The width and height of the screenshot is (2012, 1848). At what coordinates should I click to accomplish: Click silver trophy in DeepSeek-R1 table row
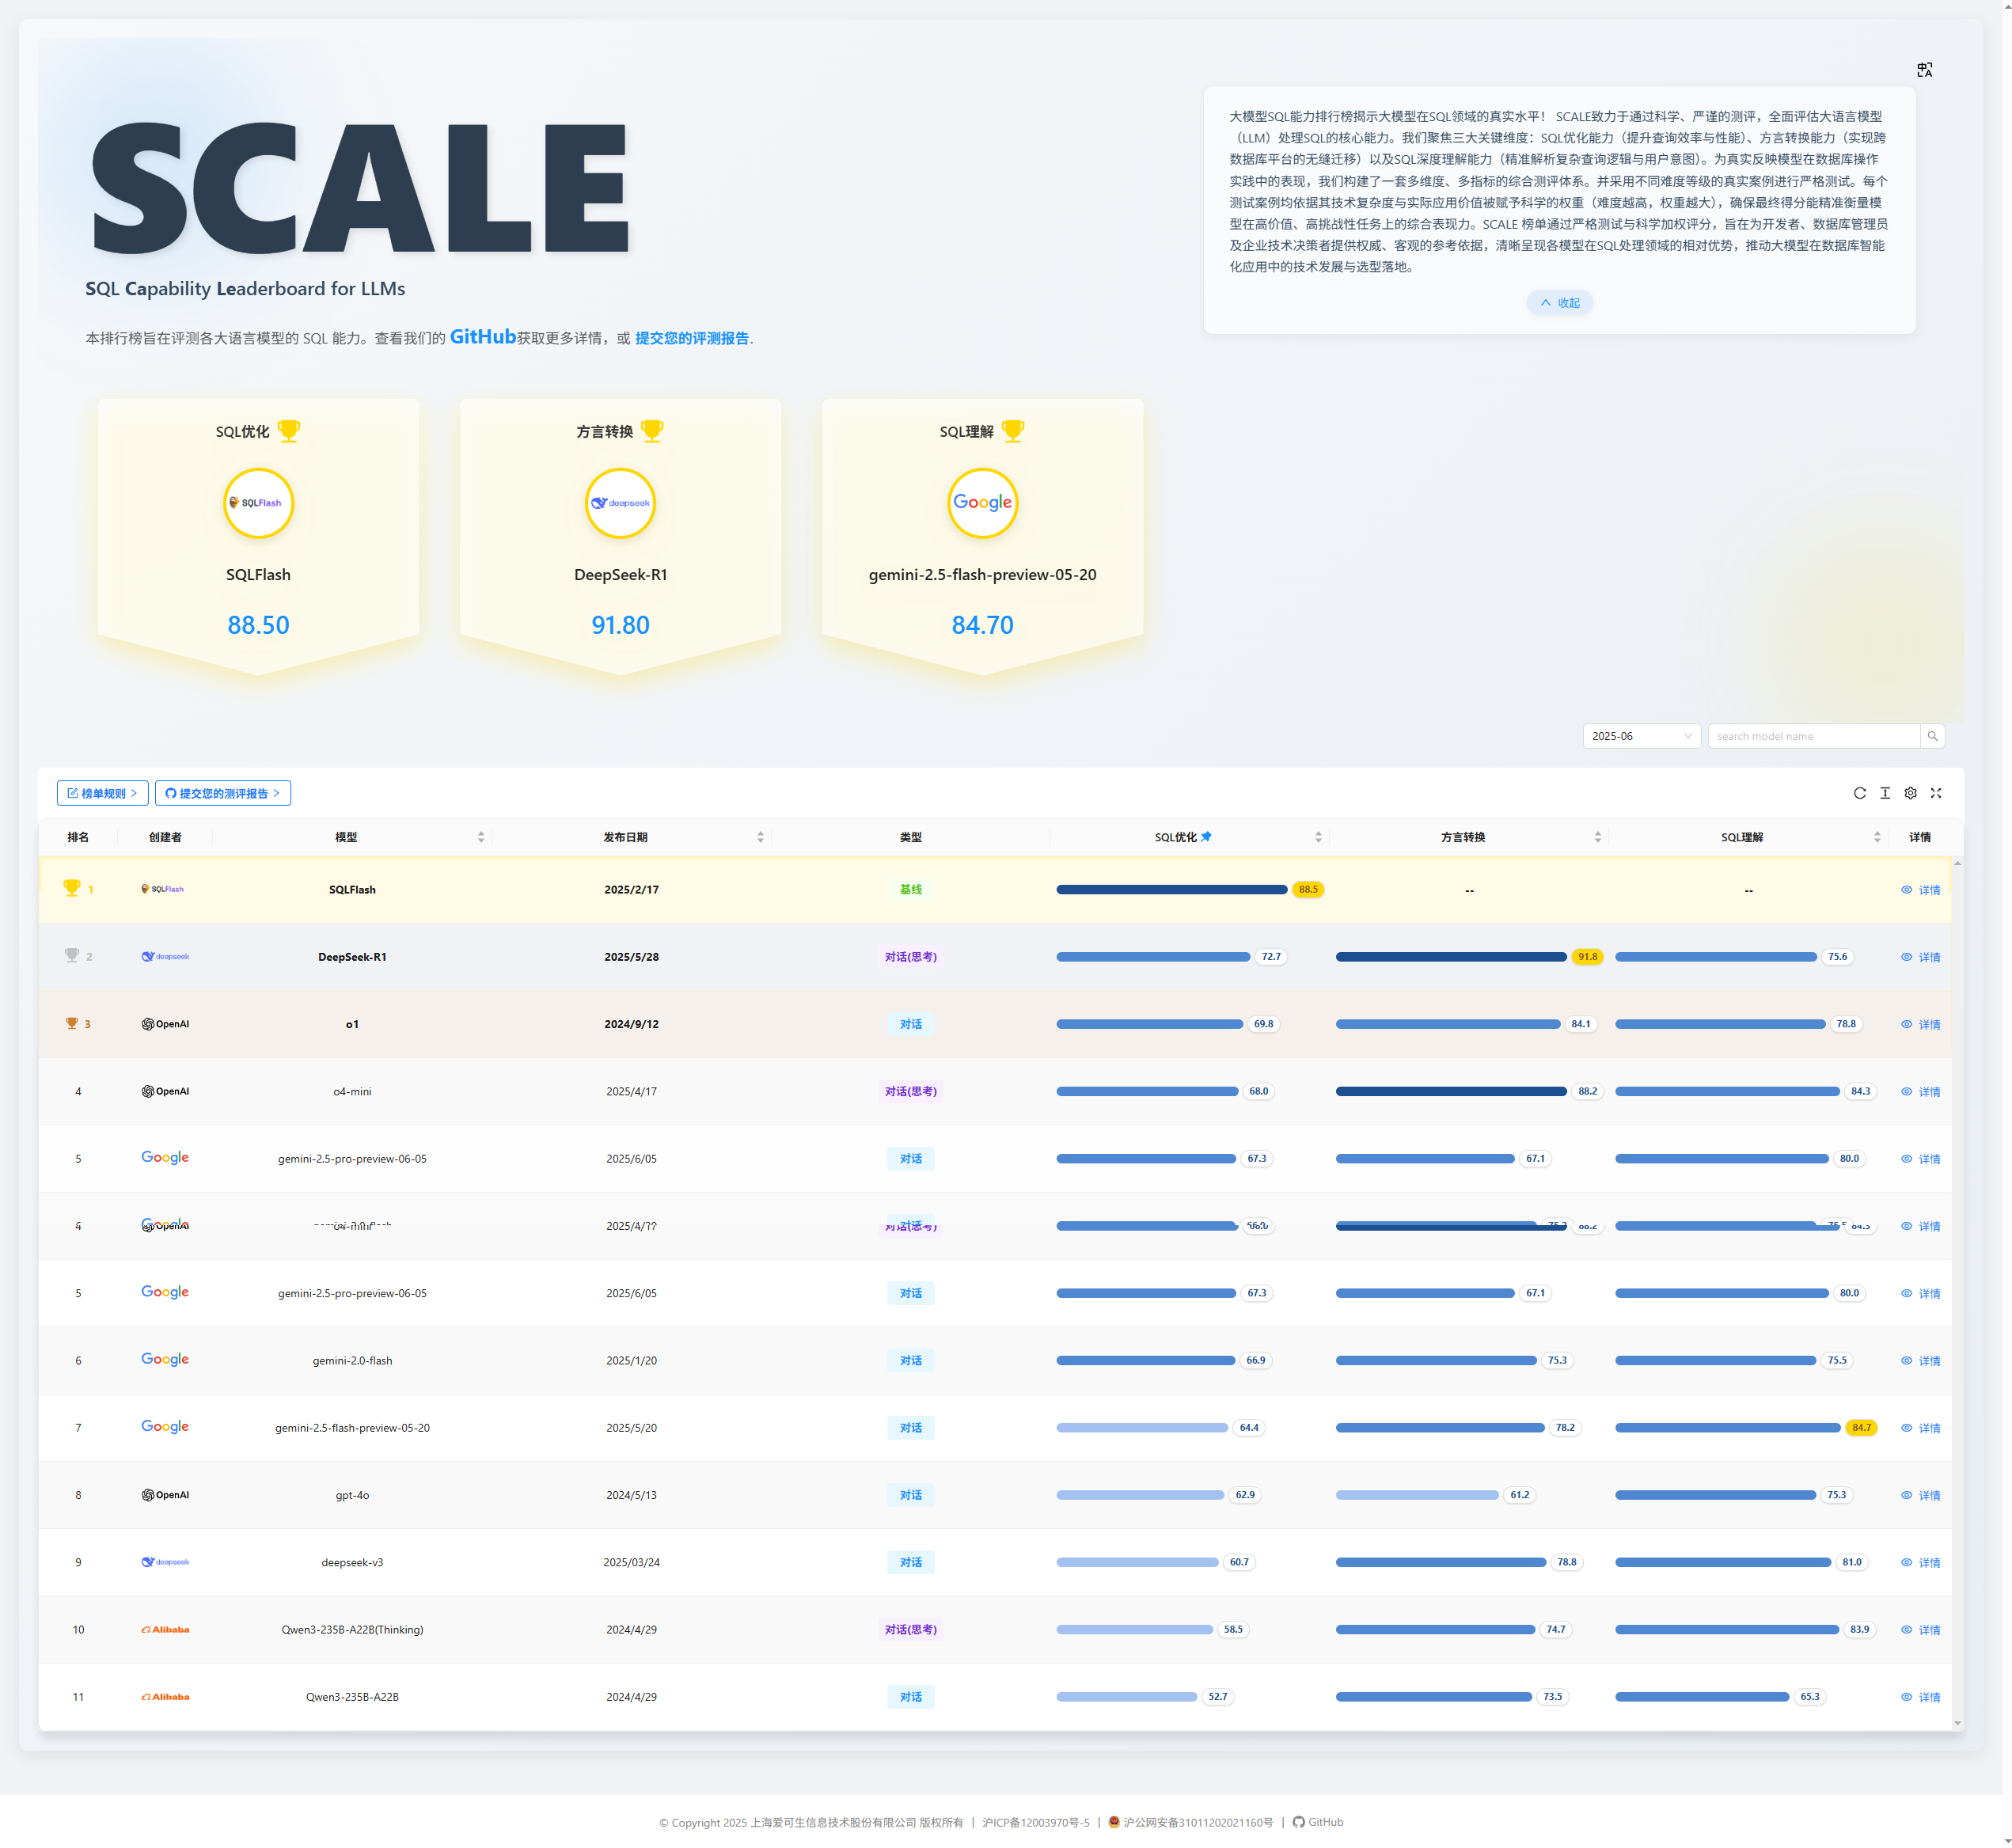(x=72, y=956)
